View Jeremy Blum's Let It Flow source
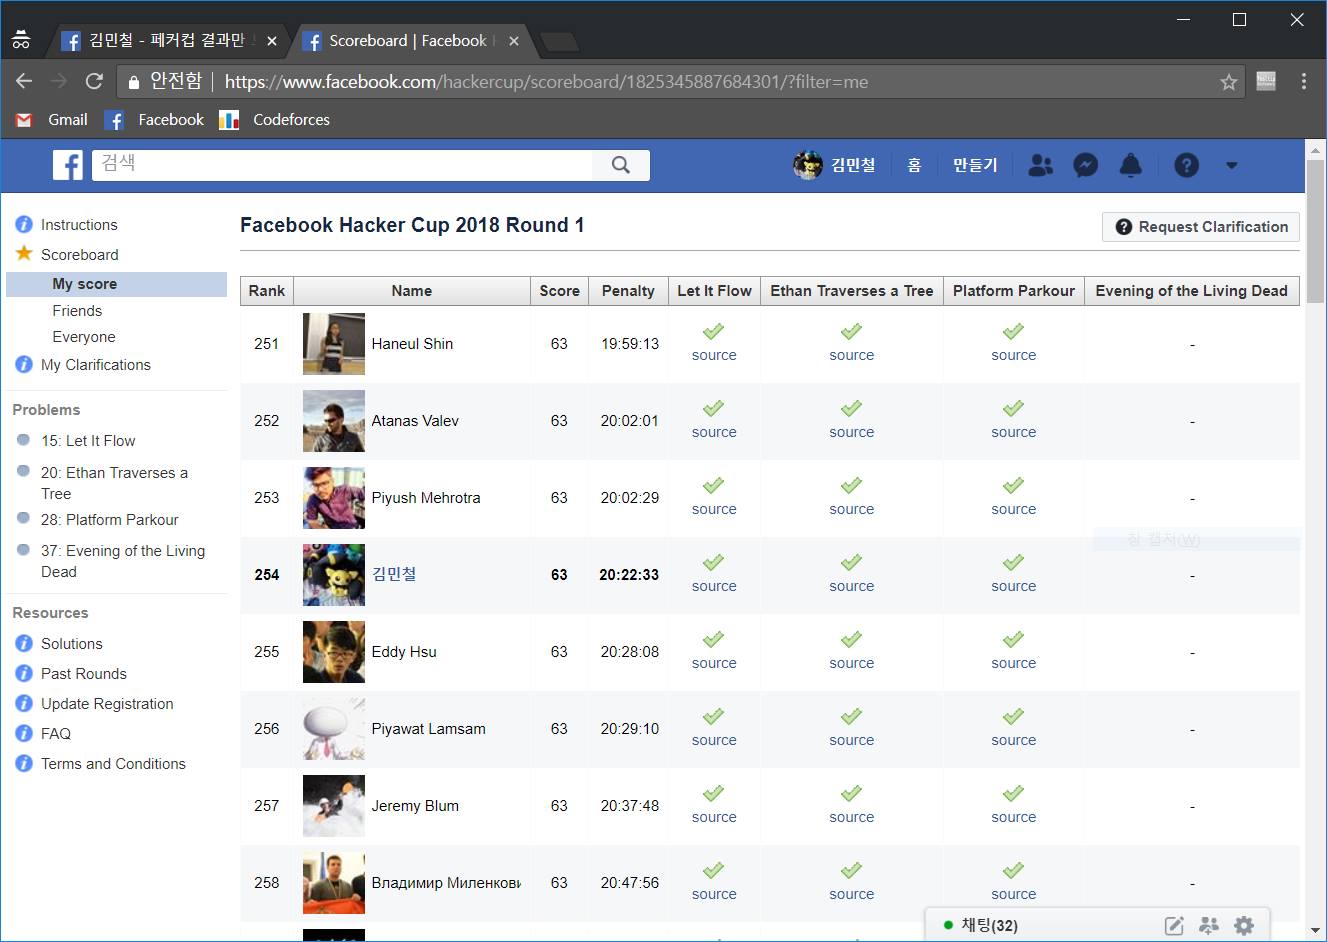 714,817
